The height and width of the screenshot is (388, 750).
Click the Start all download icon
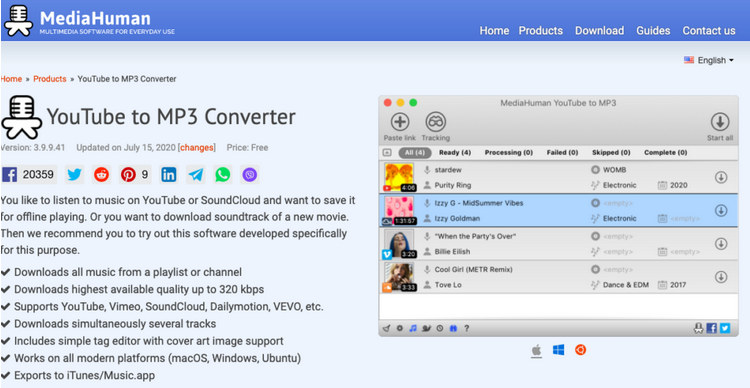[720, 122]
